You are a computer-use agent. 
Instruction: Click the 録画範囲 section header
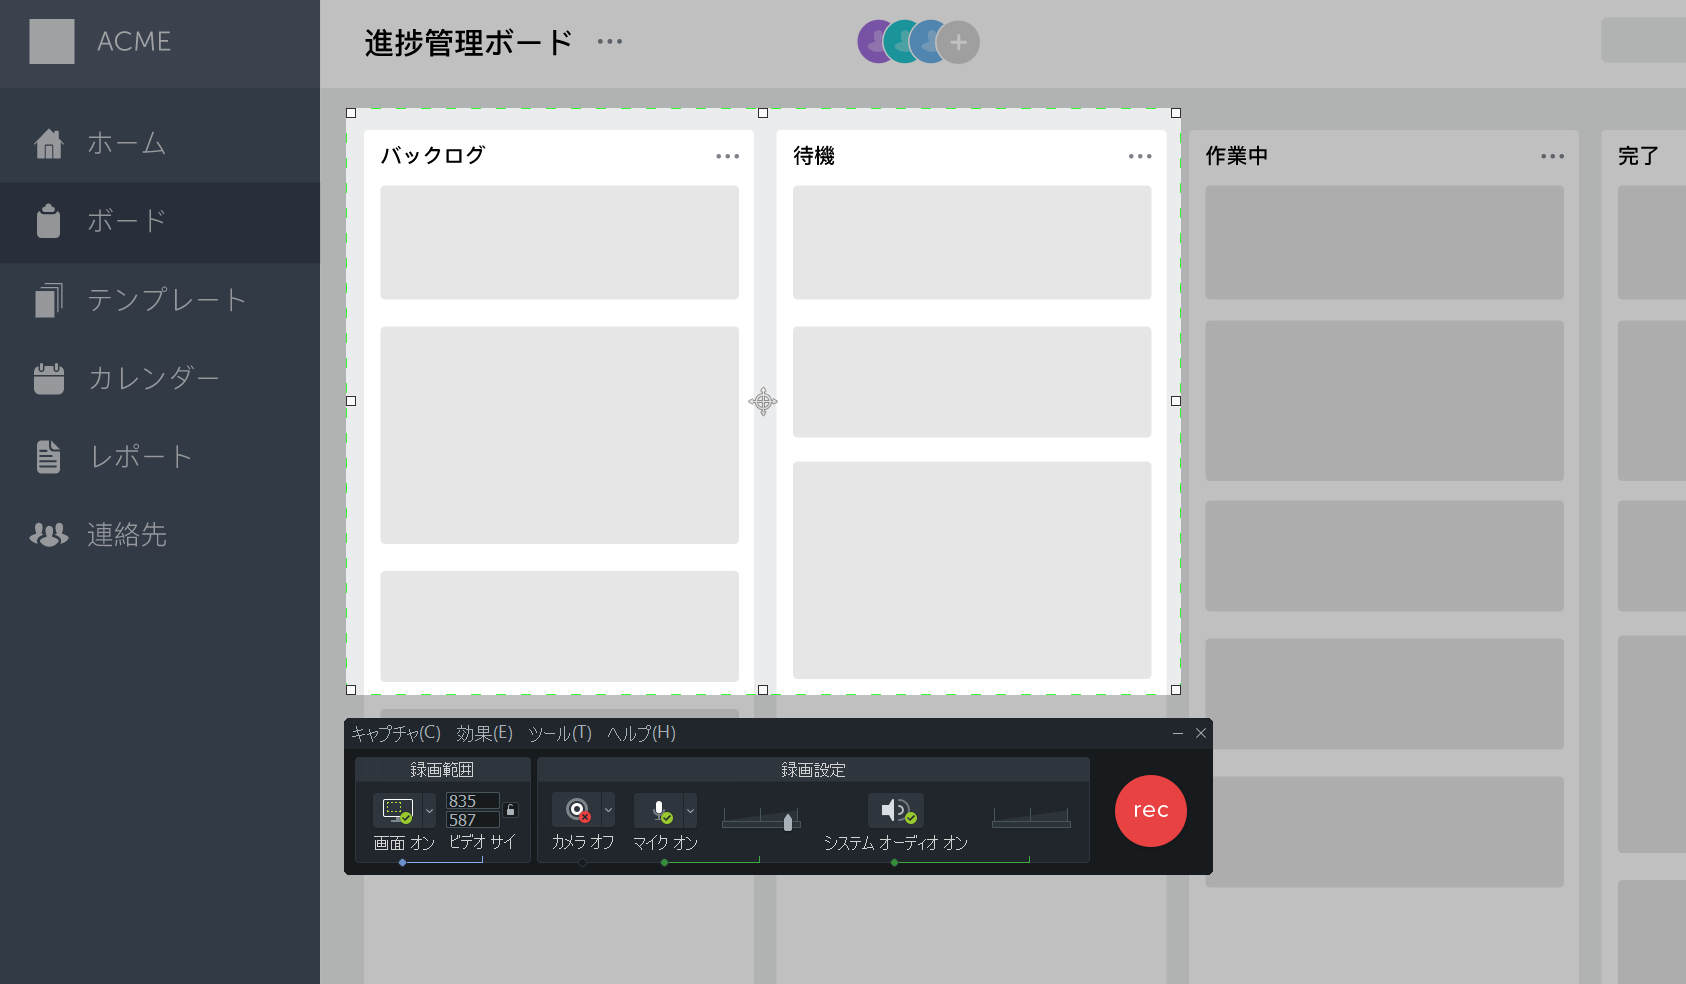coord(442,769)
